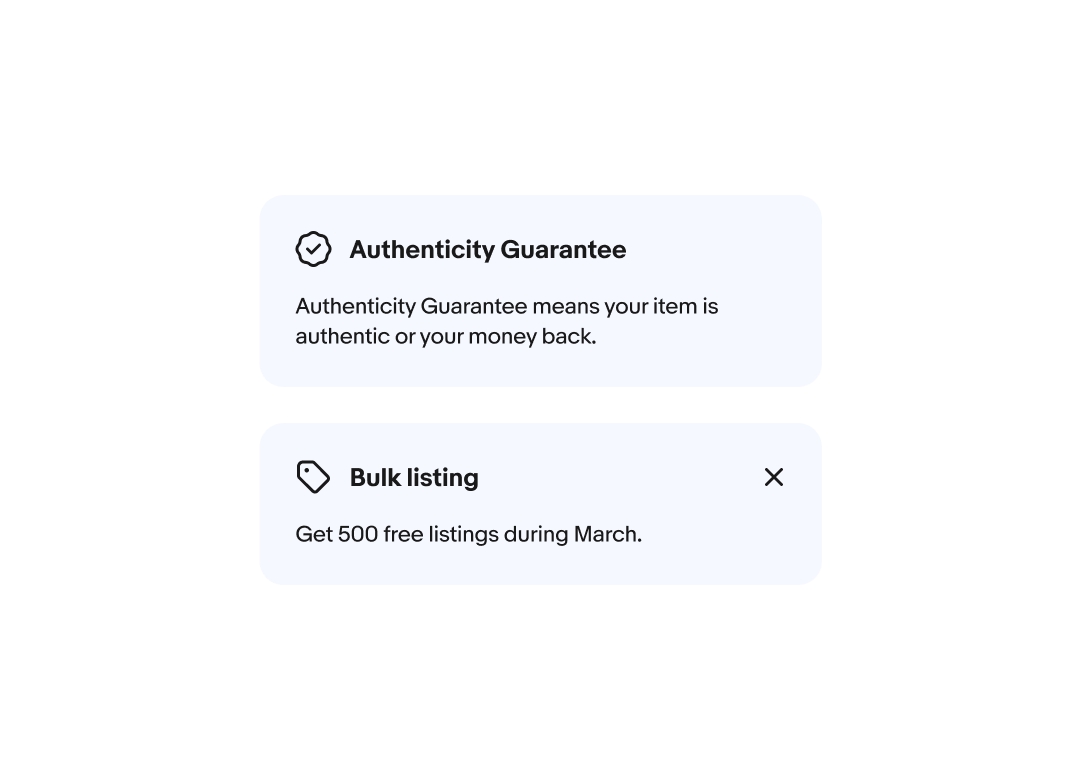Click the Bulk listing banner
This screenshot has width=1083, height=780.
point(540,503)
